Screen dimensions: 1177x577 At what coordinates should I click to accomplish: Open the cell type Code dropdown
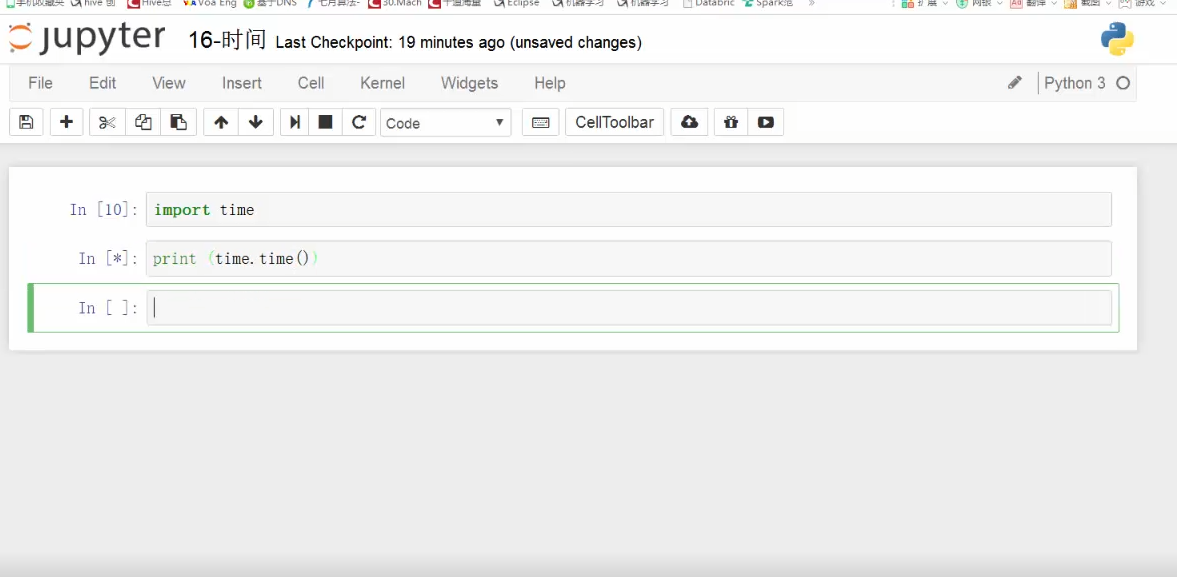pyautogui.click(x=445, y=123)
